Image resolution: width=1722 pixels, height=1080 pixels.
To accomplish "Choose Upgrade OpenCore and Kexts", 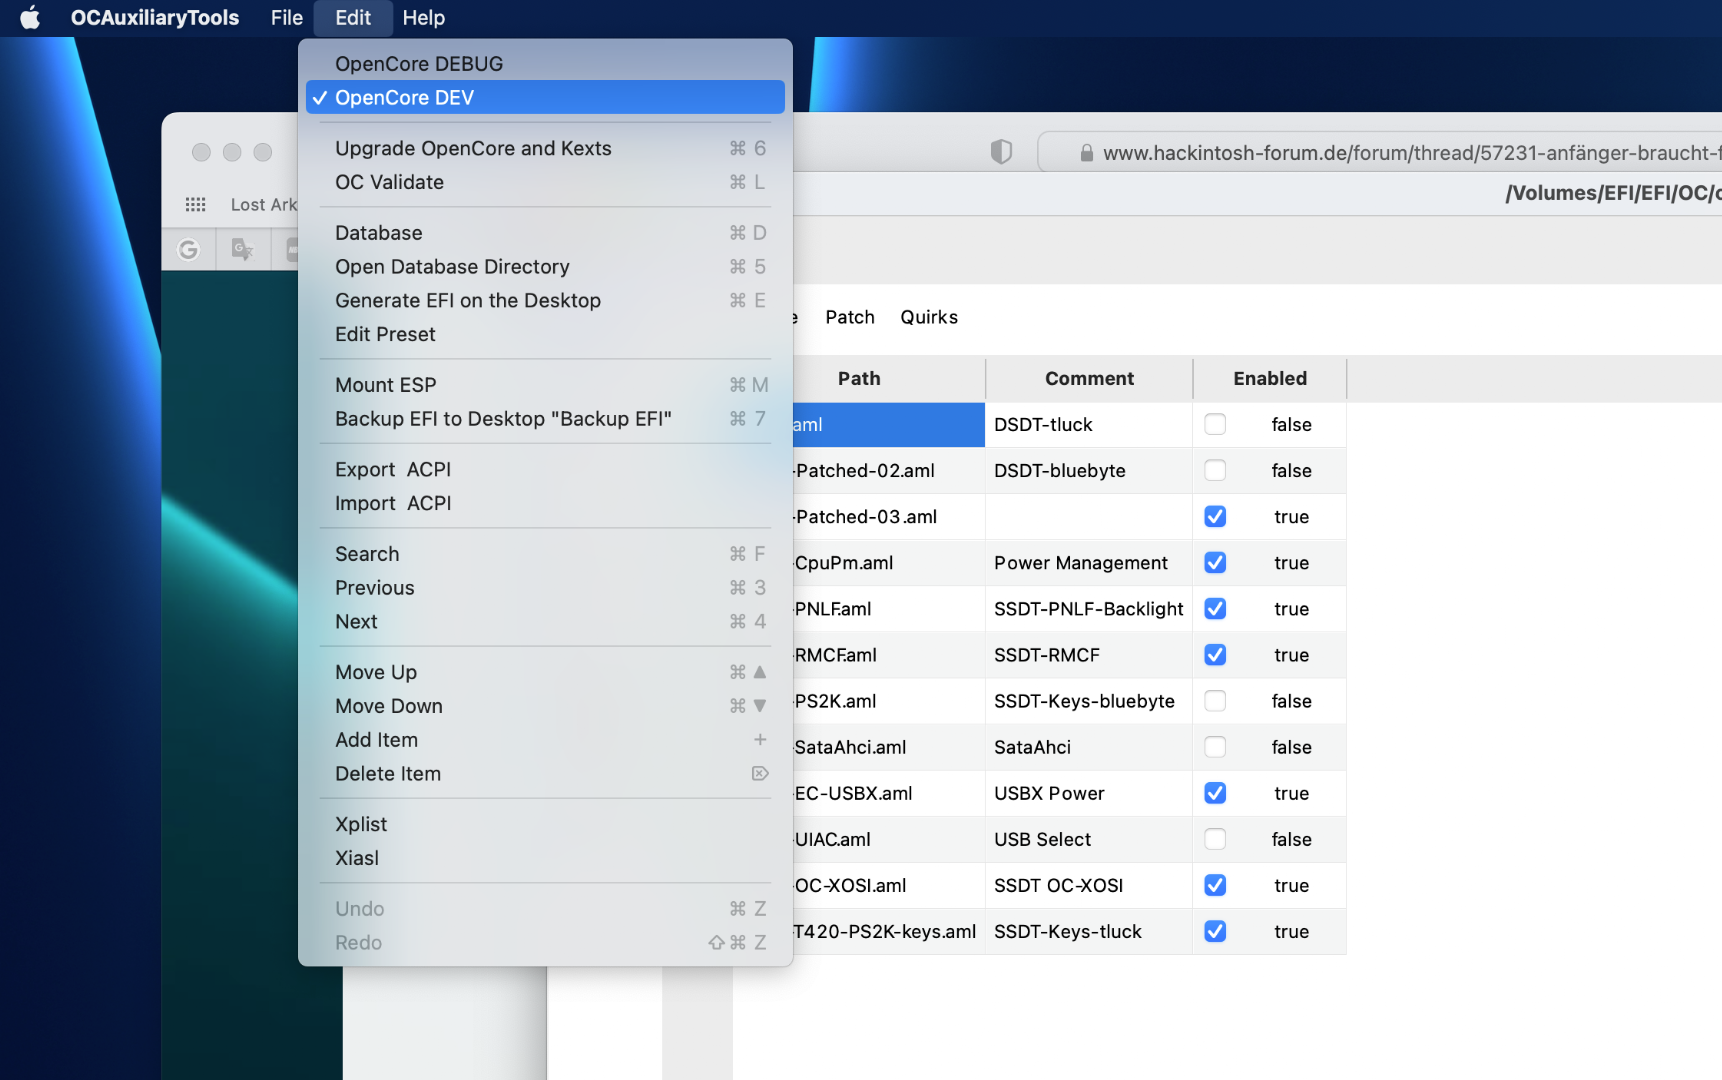I will tap(473, 148).
